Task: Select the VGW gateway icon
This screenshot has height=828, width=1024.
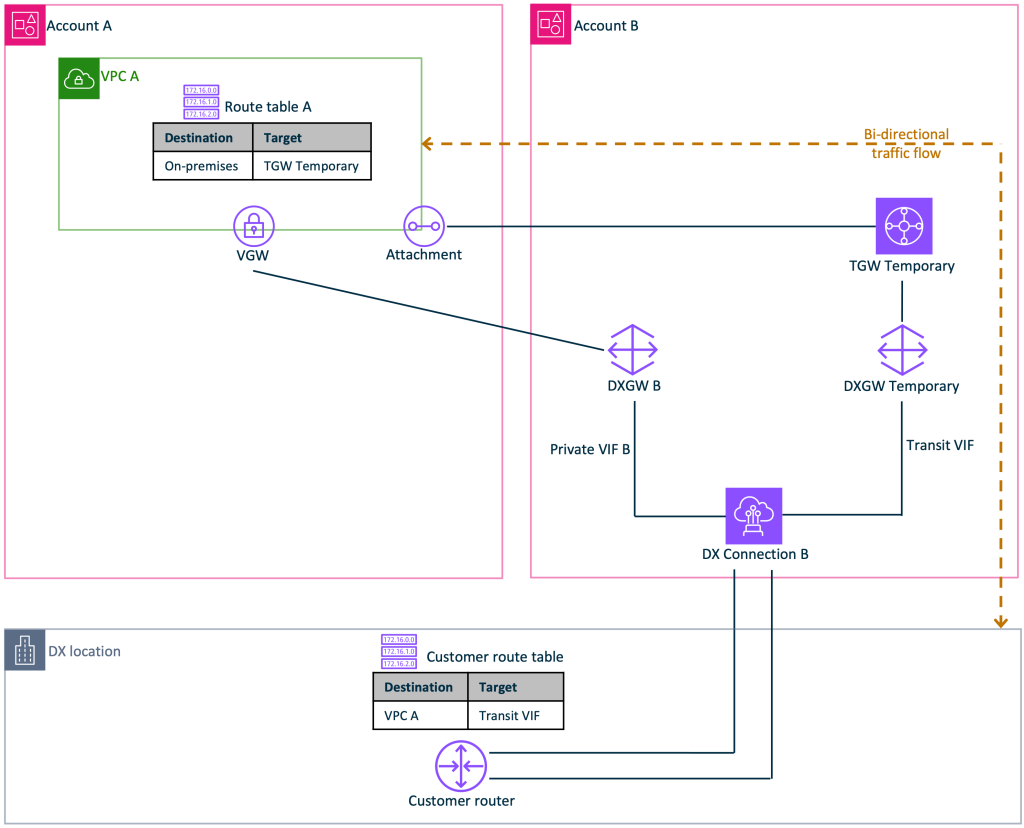Action: pos(253,226)
